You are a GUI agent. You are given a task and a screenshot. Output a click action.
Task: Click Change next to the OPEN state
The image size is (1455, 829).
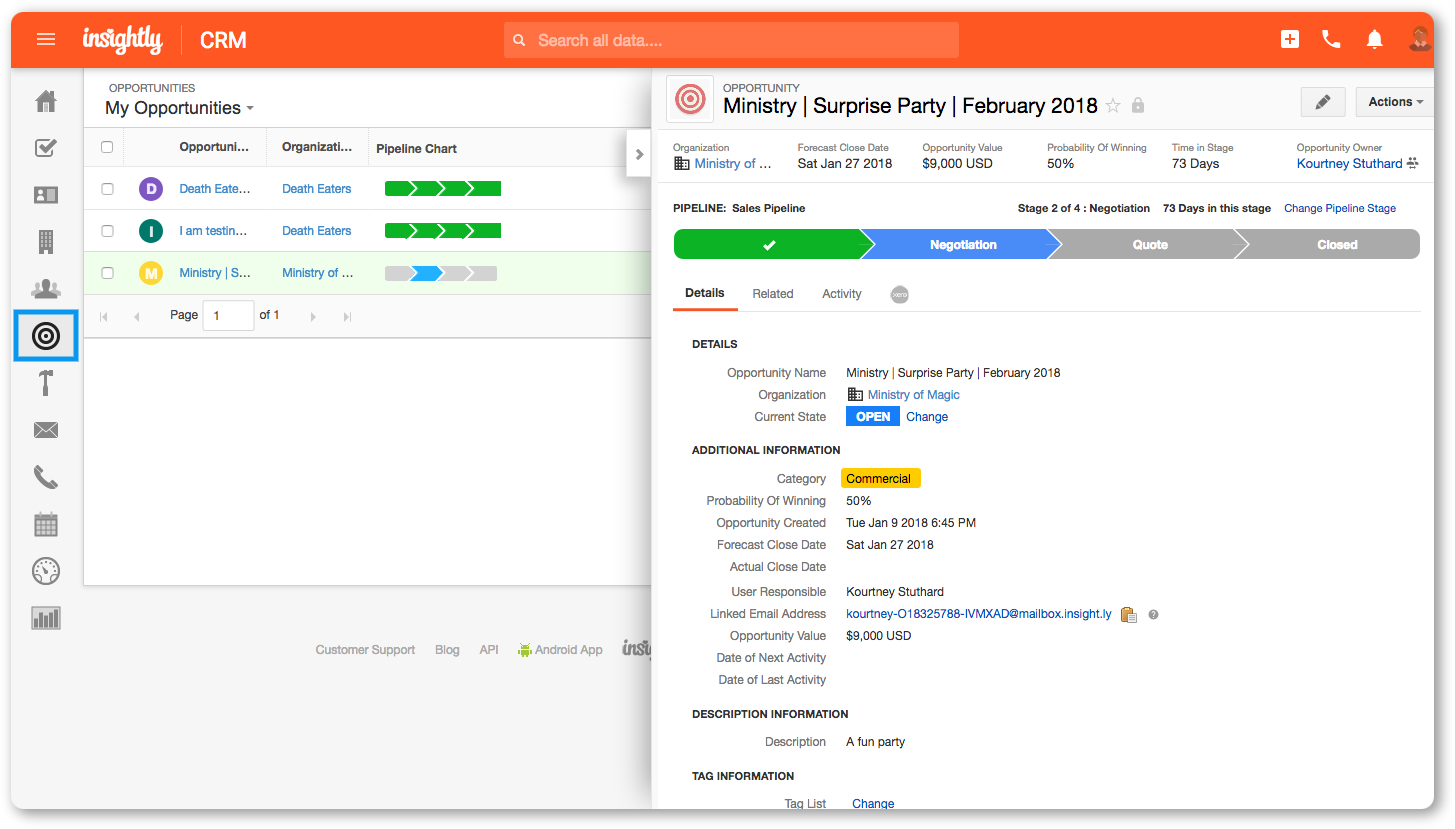(x=927, y=417)
